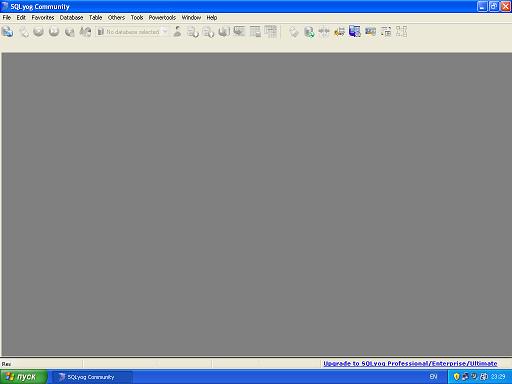The image size is (512, 384).
Task: Click Upgrade to SQLyog Professional/Enterprise/Ultimate link
Action: (x=410, y=363)
